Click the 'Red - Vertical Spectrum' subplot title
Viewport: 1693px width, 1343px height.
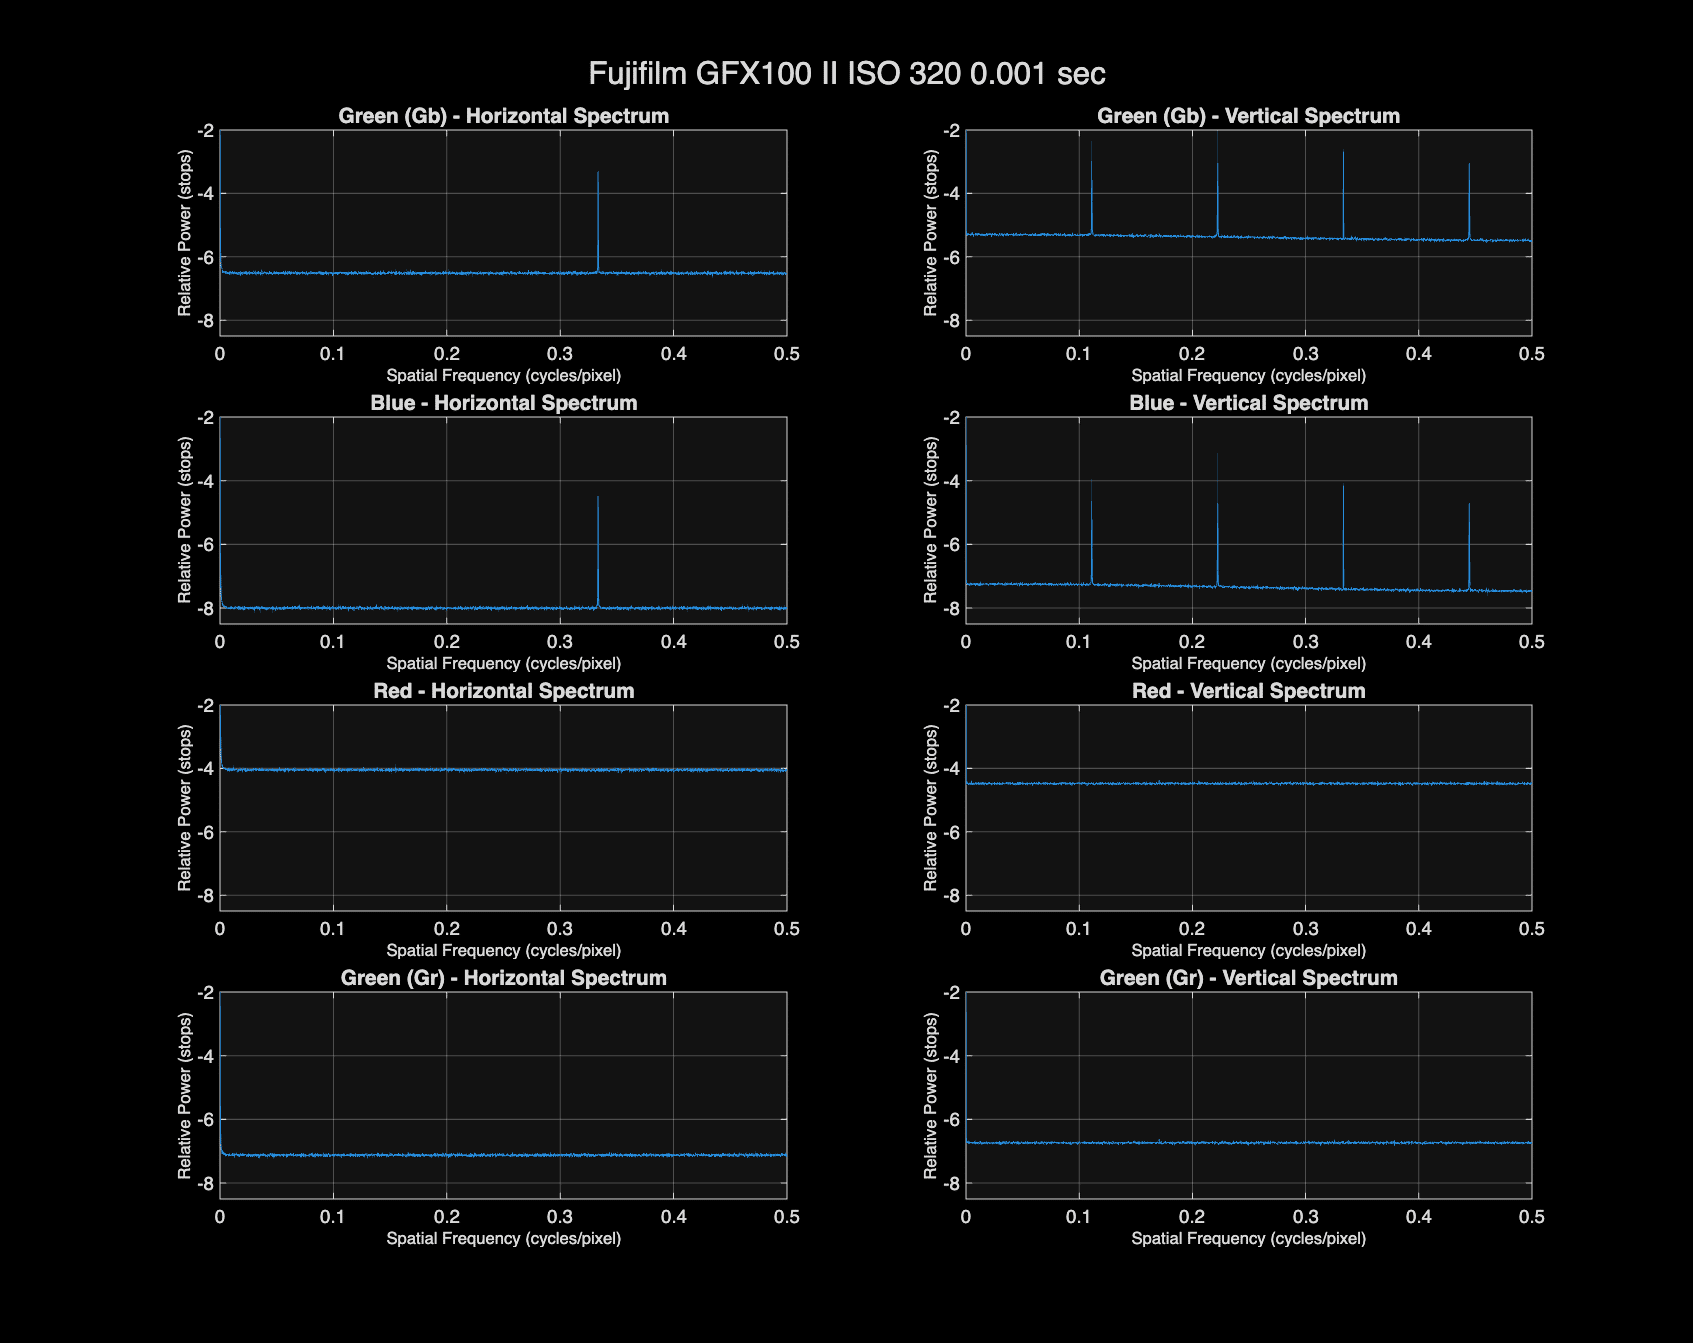click(x=1248, y=691)
